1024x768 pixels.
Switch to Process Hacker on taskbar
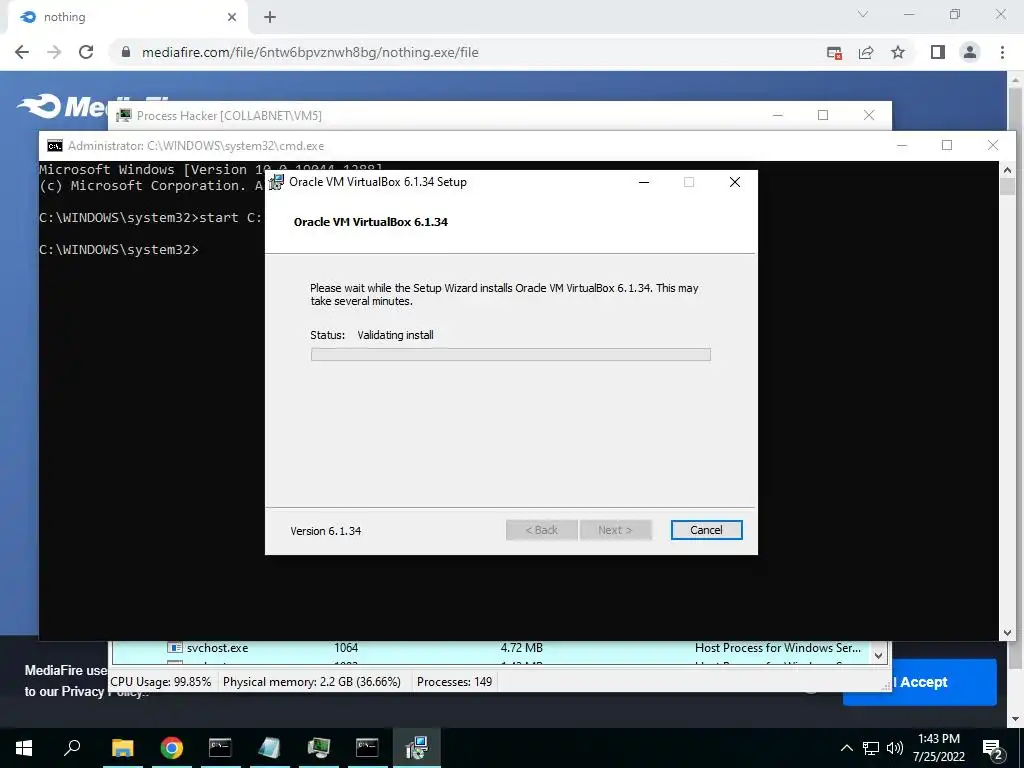318,748
